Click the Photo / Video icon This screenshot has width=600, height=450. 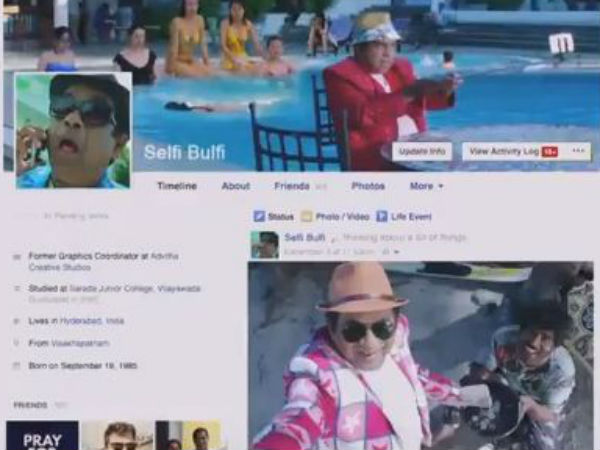pos(308,216)
